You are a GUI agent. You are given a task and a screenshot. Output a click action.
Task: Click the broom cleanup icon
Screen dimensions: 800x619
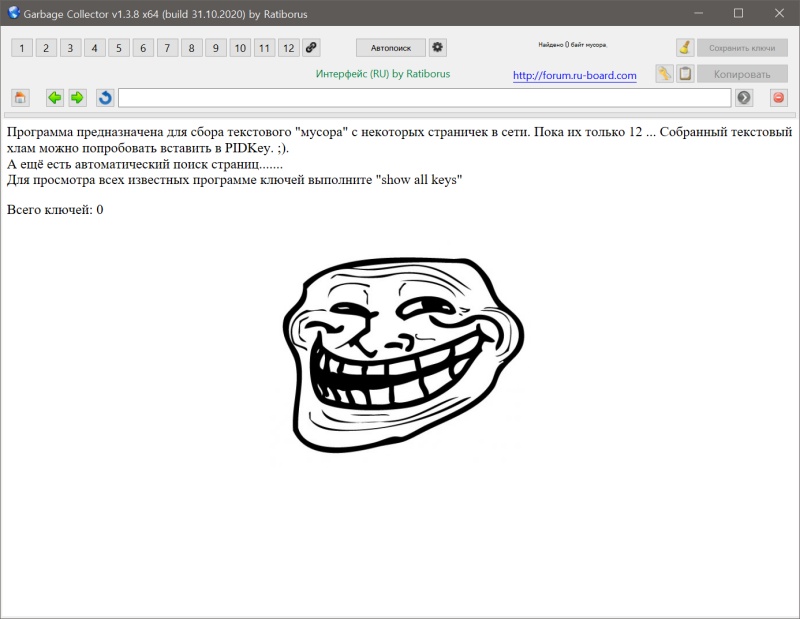tap(685, 47)
